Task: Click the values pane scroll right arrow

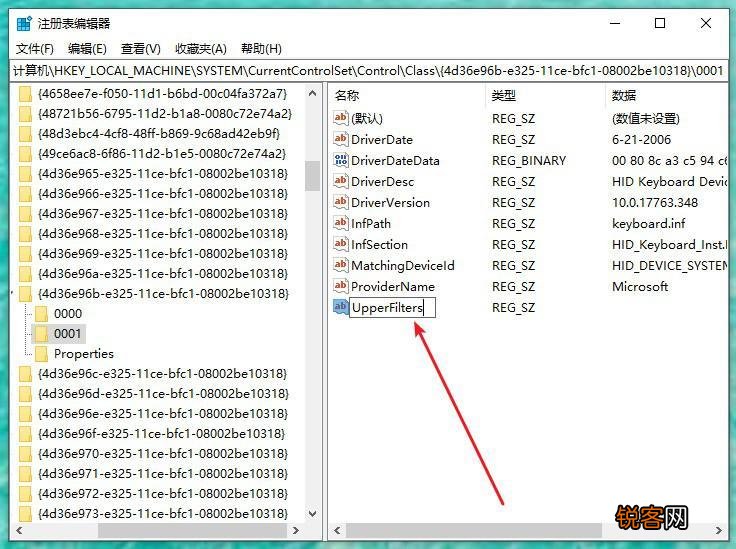Action: [x=719, y=531]
